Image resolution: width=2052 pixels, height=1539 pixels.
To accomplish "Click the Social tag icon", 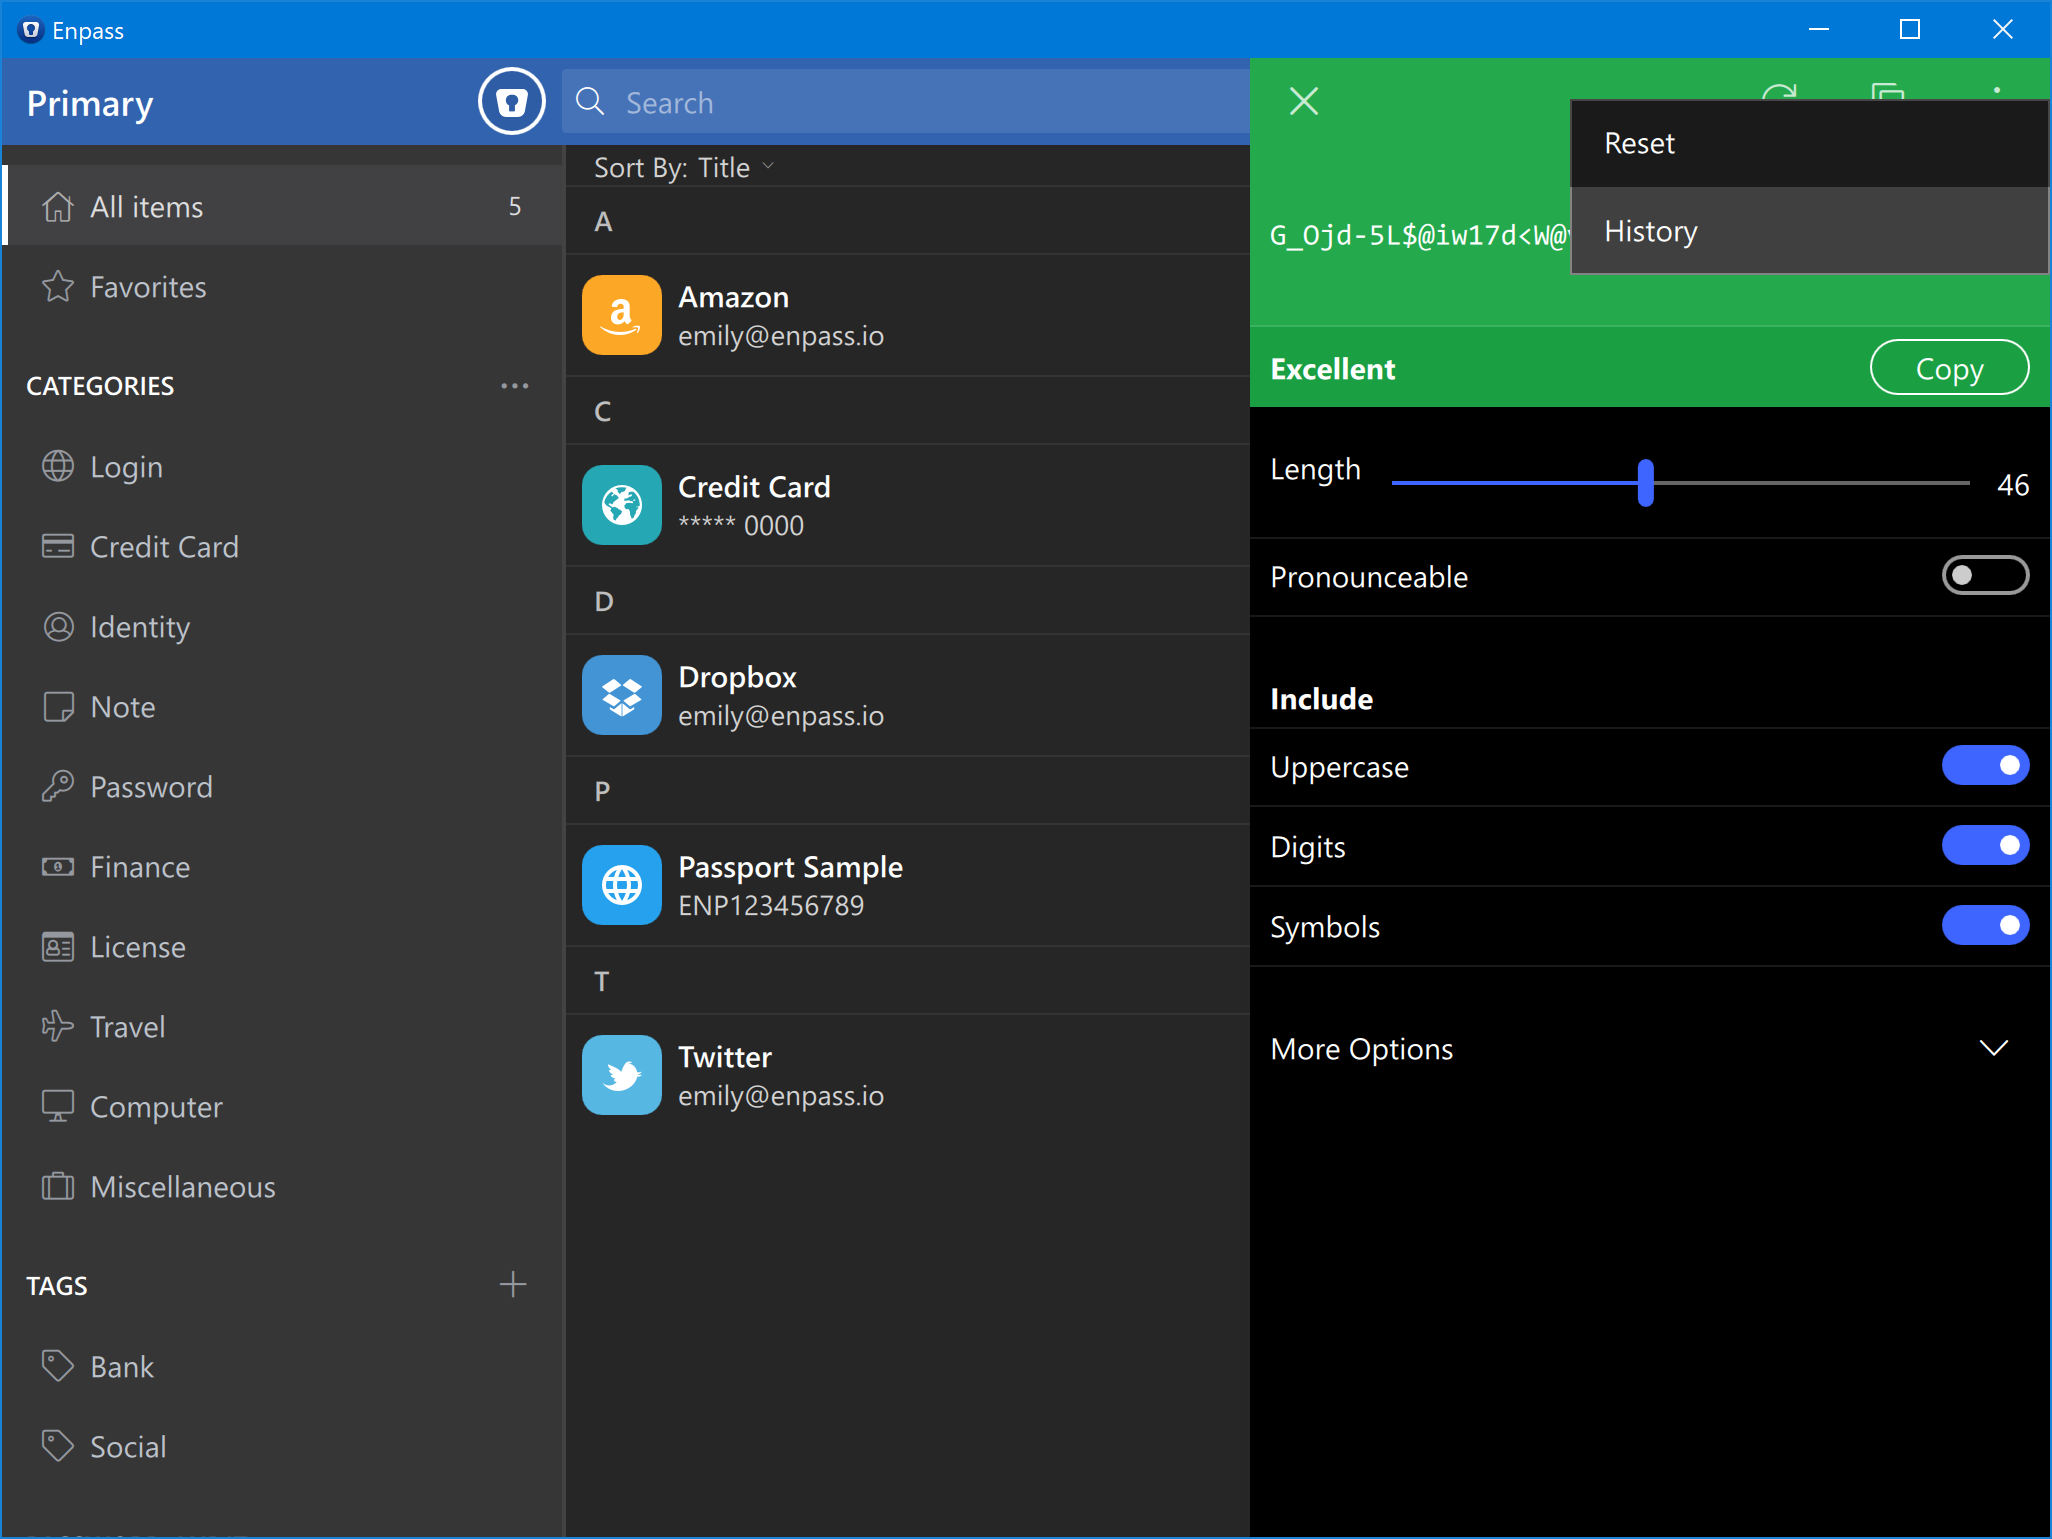I will tap(58, 1446).
